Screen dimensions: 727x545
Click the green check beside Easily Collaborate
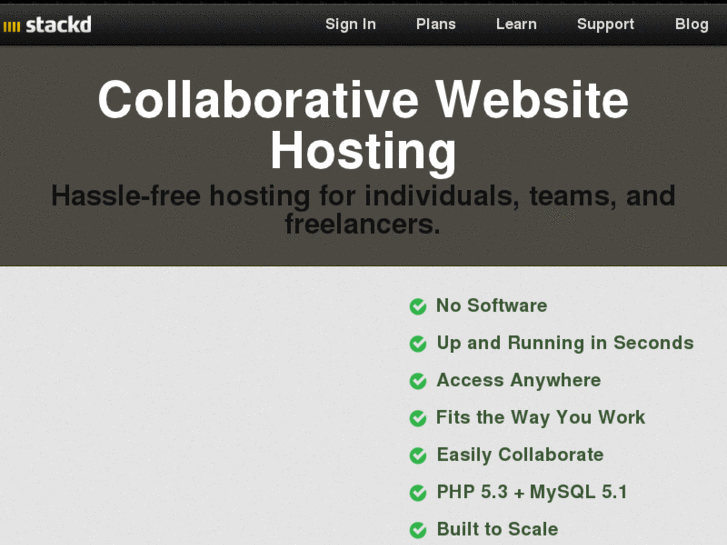click(418, 456)
